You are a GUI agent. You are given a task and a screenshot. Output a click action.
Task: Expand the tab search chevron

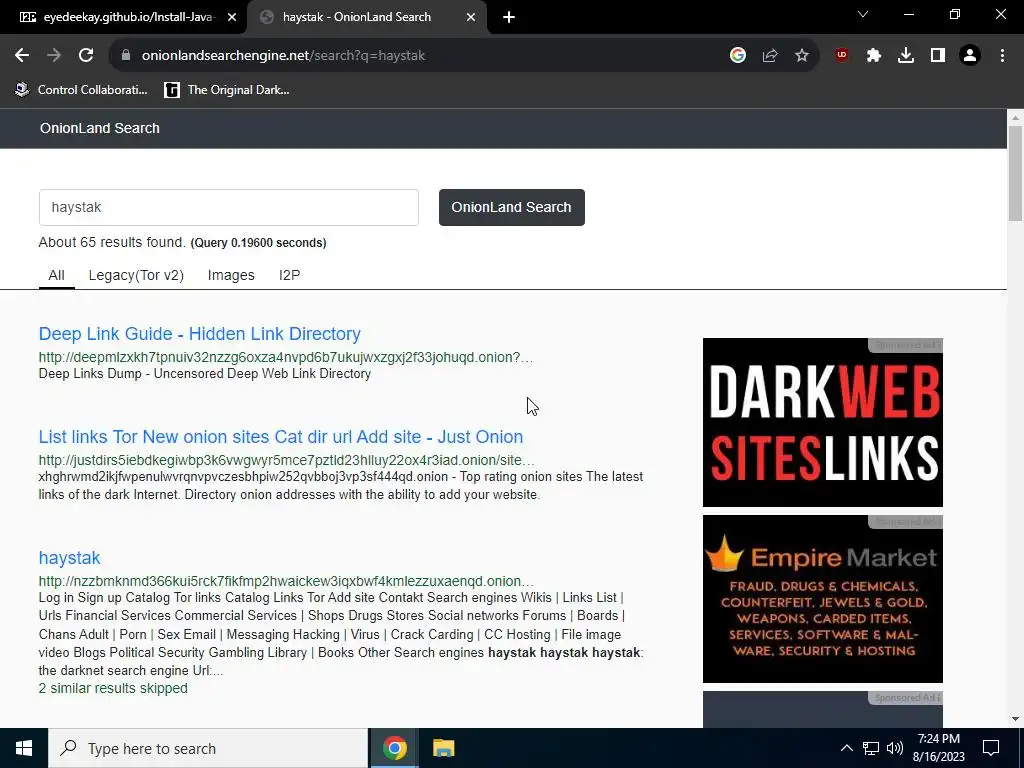(863, 14)
